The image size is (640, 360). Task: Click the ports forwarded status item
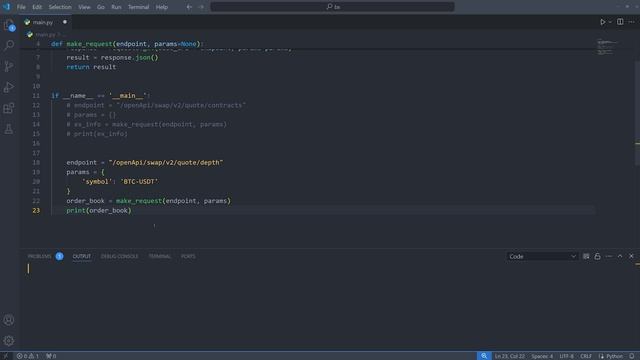51,356
